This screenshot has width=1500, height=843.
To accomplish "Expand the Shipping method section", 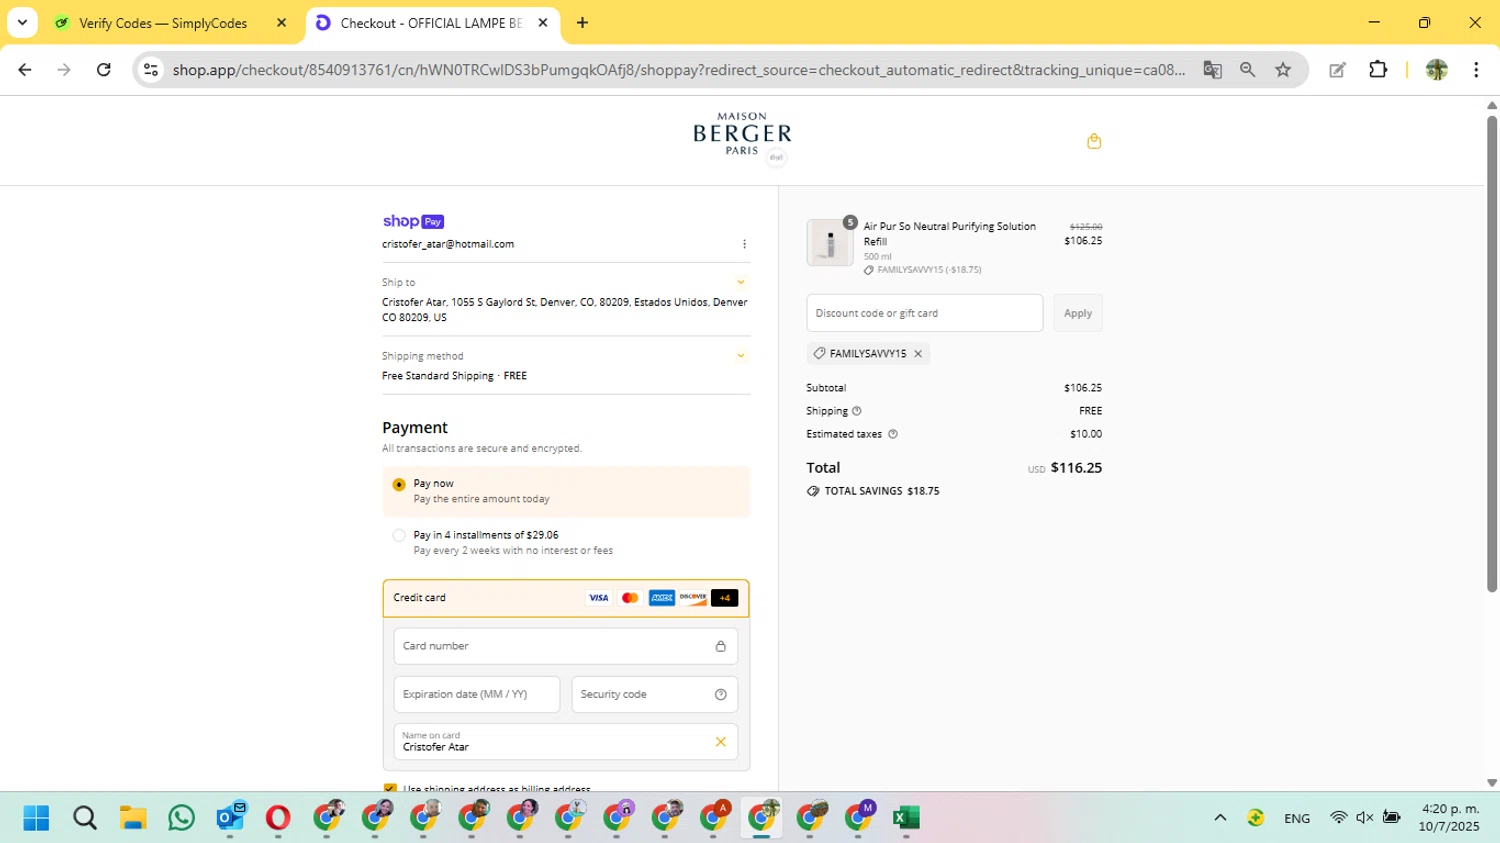I will pos(741,356).
